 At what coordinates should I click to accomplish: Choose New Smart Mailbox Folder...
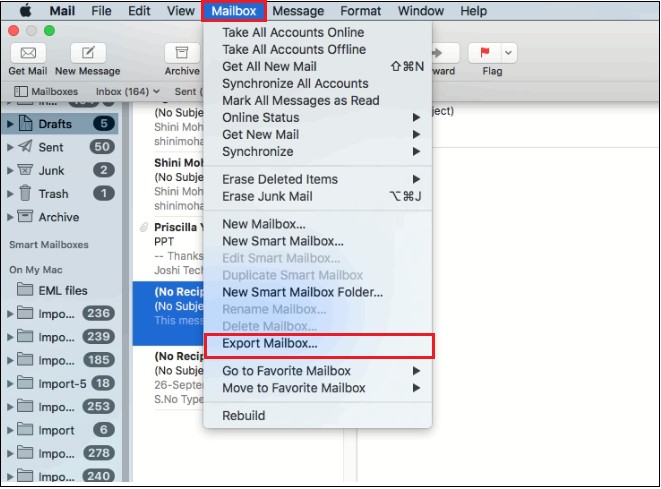click(317, 292)
